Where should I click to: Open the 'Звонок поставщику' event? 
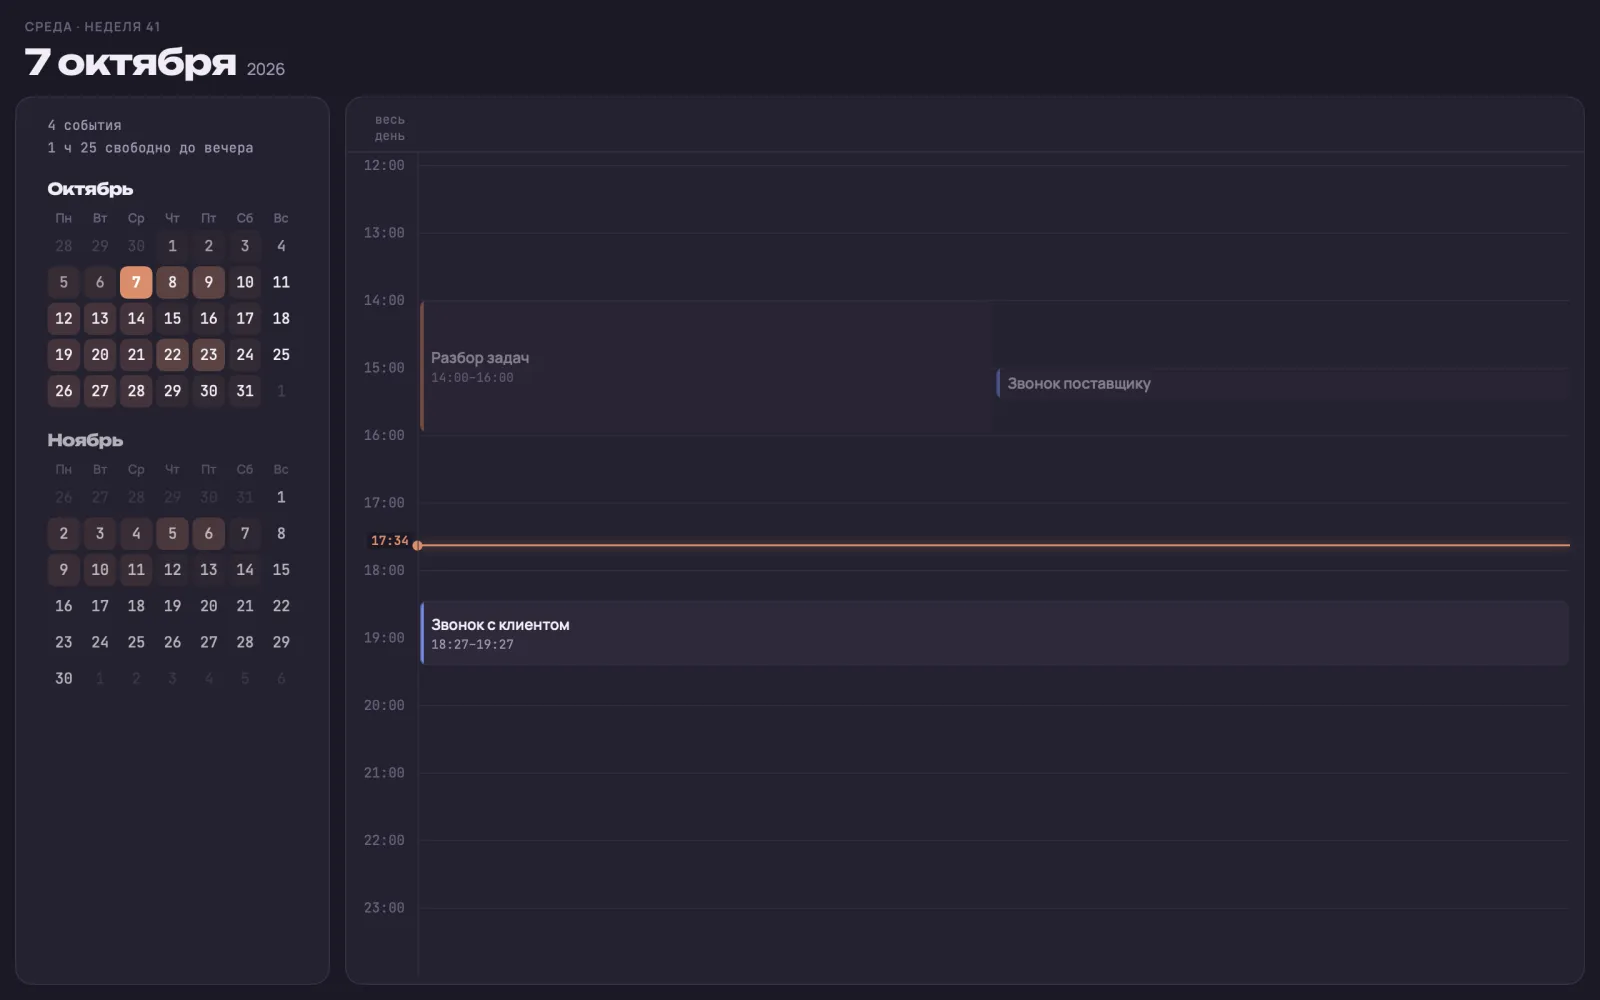[1282, 383]
